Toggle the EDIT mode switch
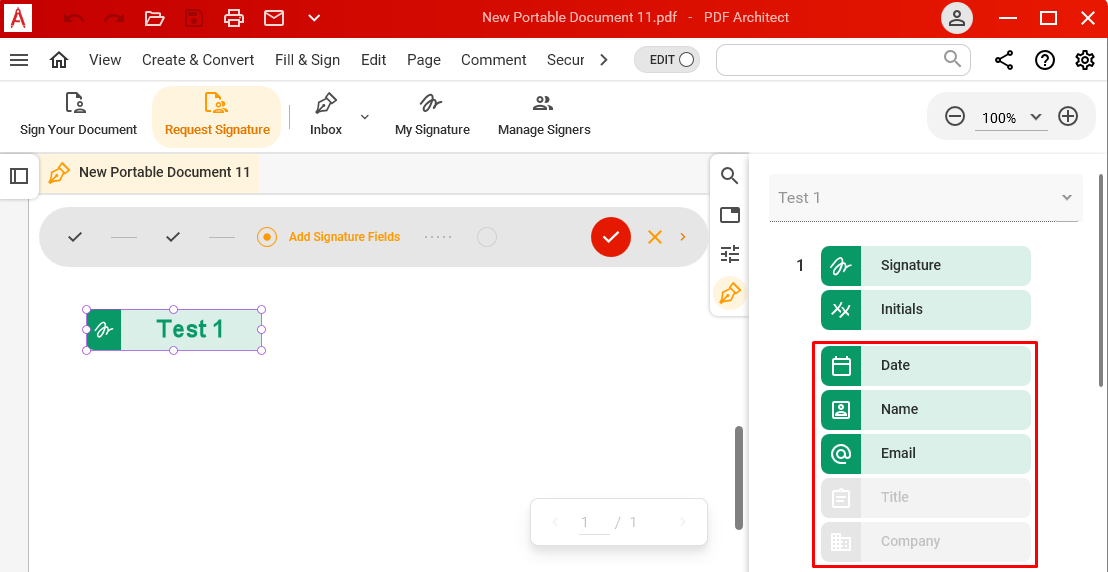This screenshot has width=1108, height=572. (667, 60)
